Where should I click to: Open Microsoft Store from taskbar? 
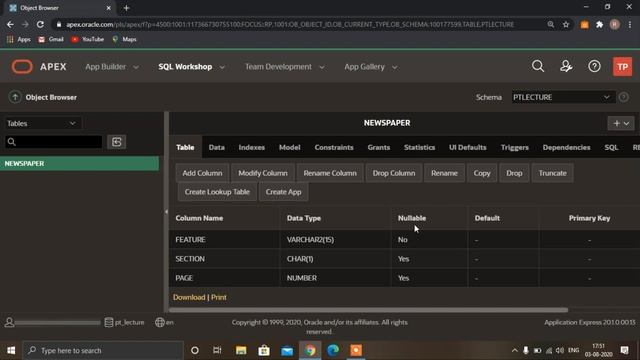coord(264,350)
